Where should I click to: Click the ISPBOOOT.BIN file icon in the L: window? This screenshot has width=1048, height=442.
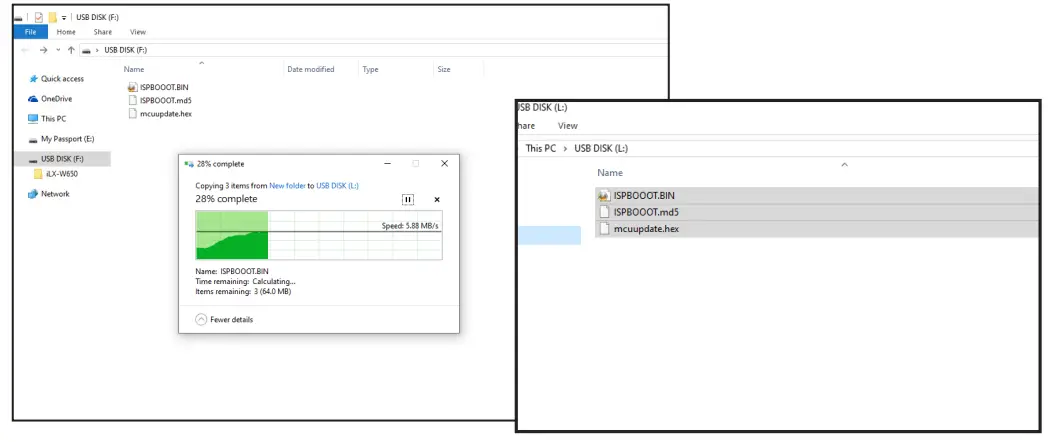(604, 196)
